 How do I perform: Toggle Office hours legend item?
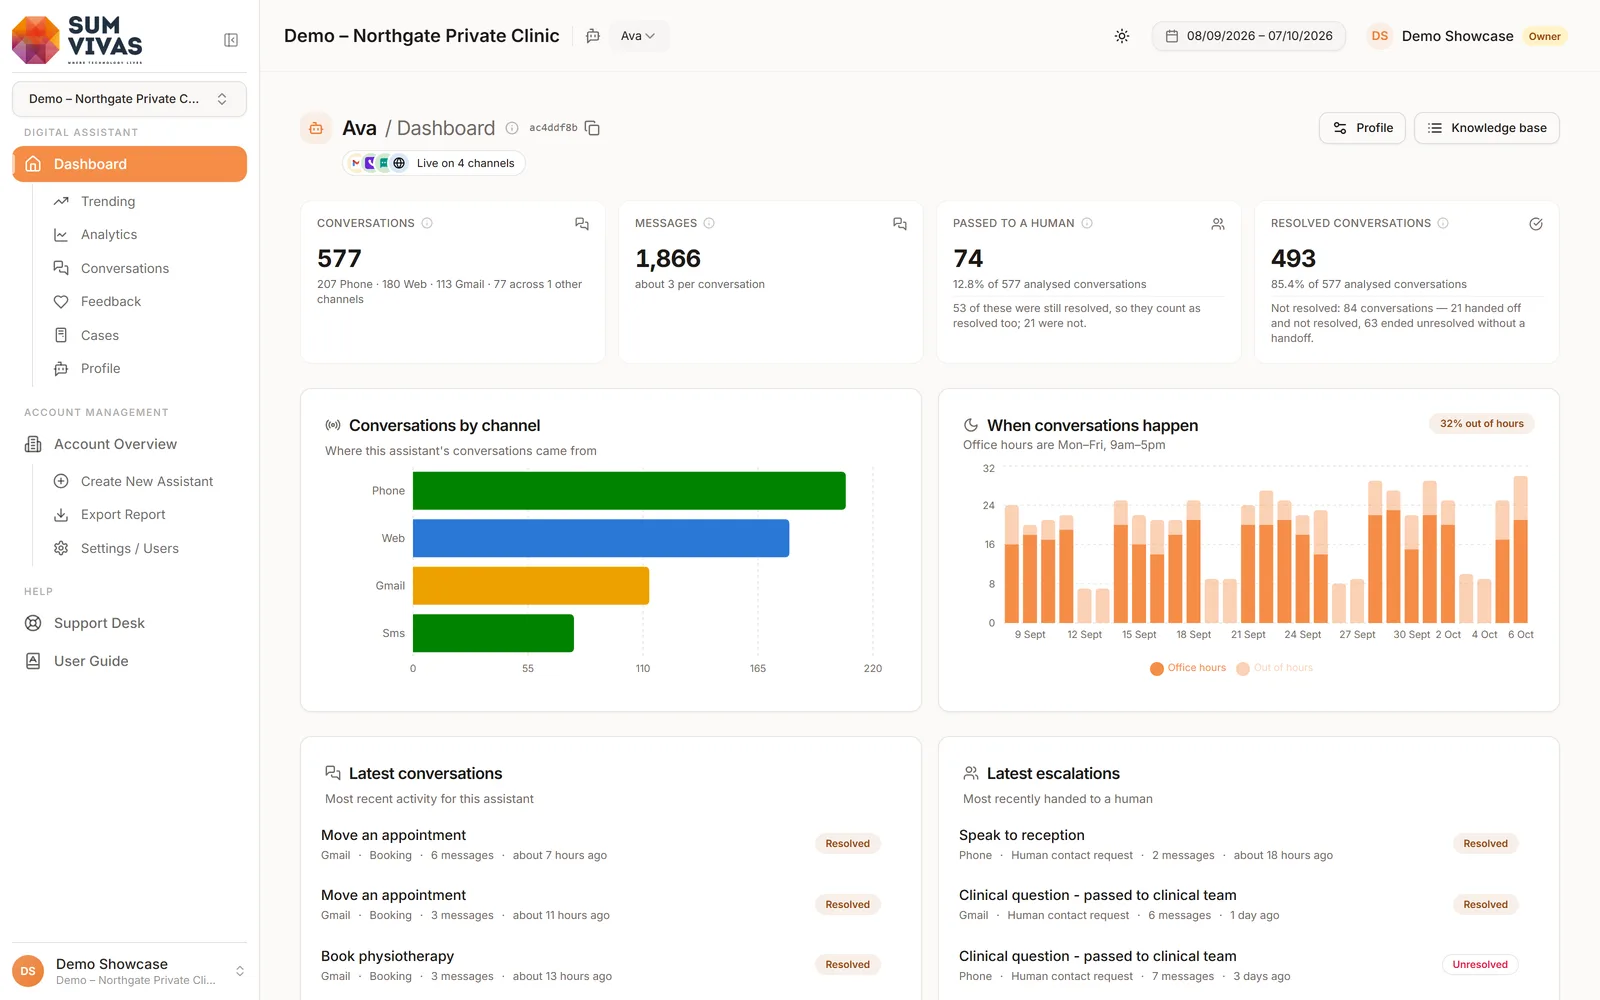point(1188,668)
